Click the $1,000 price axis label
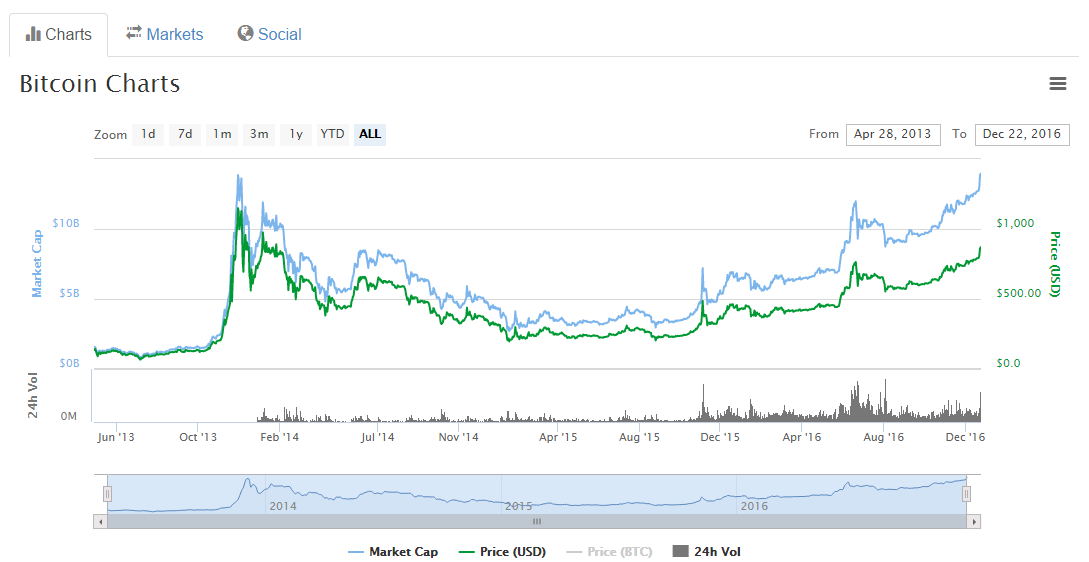Image resolution: width=1089 pixels, height=562 pixels. click(x=1015, y=224)
